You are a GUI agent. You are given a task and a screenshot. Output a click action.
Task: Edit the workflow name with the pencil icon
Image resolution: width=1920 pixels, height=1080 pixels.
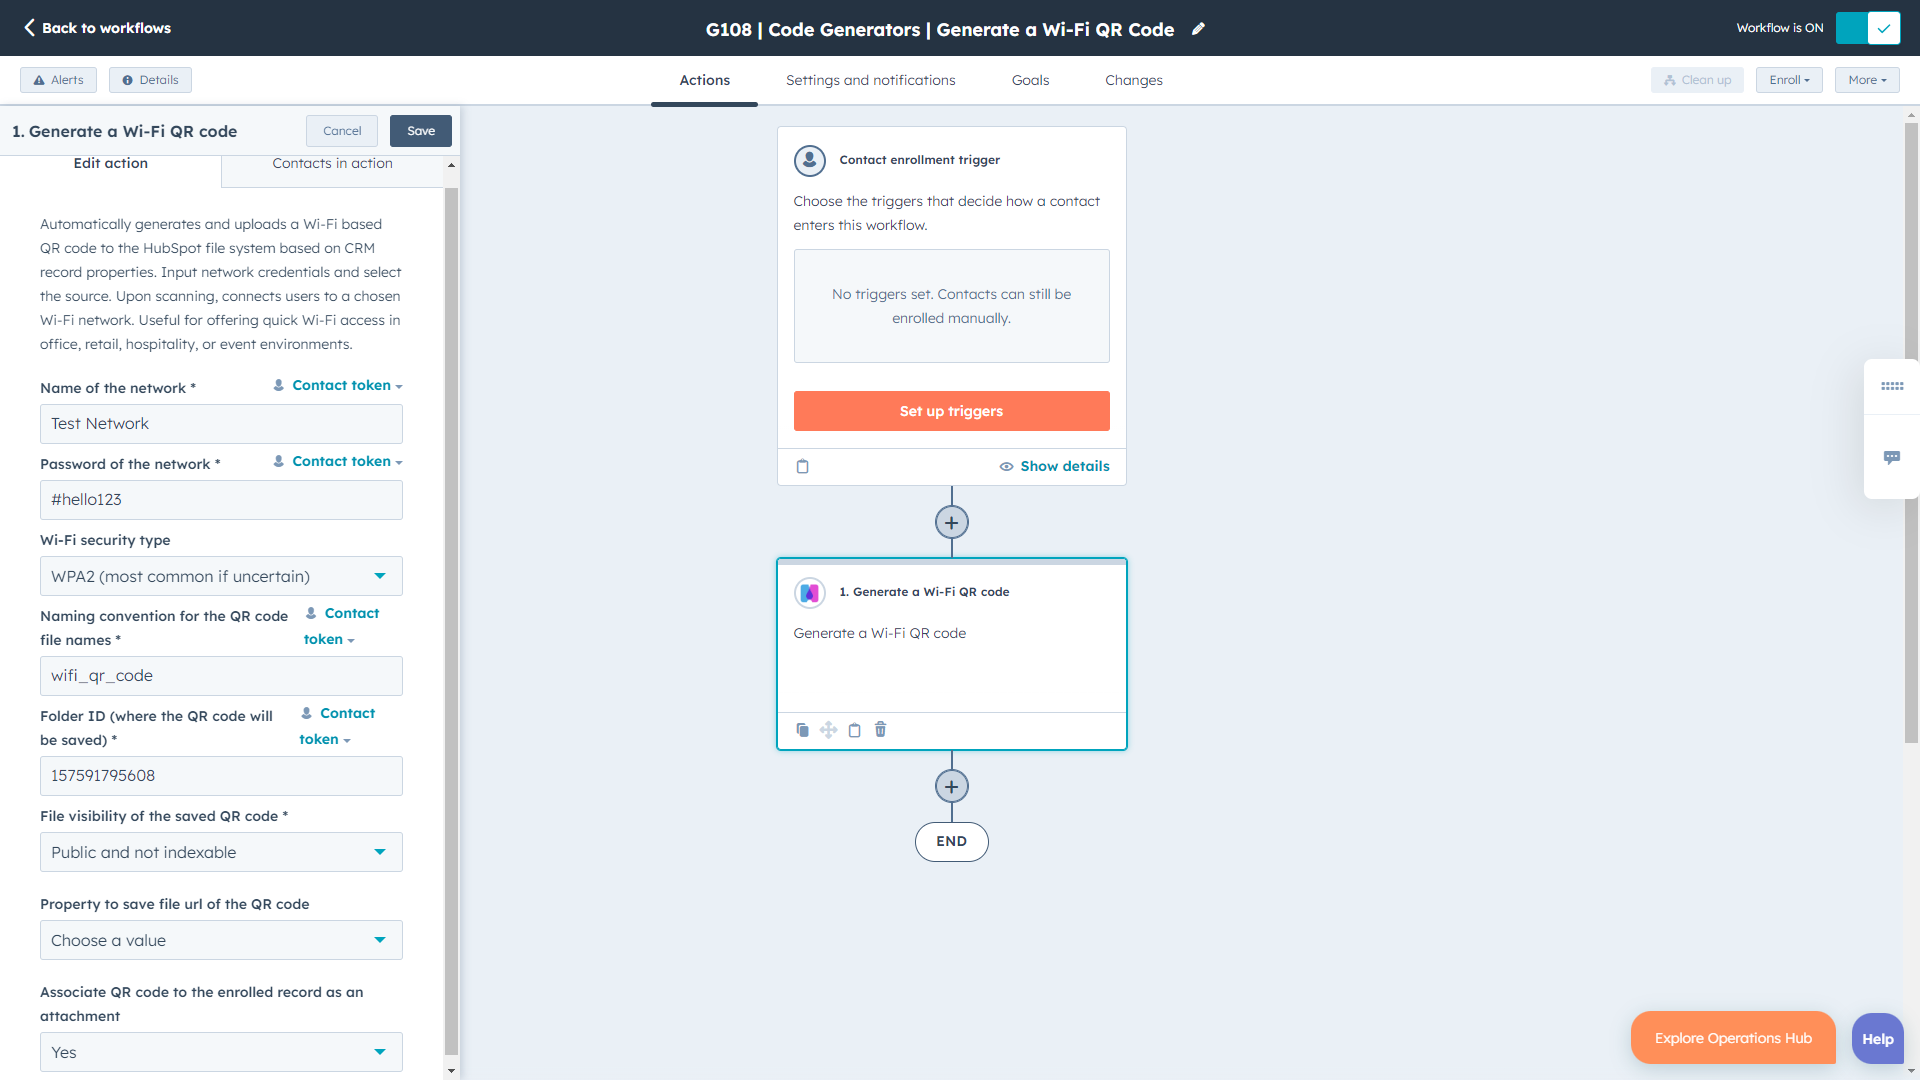click(1199, 29)
